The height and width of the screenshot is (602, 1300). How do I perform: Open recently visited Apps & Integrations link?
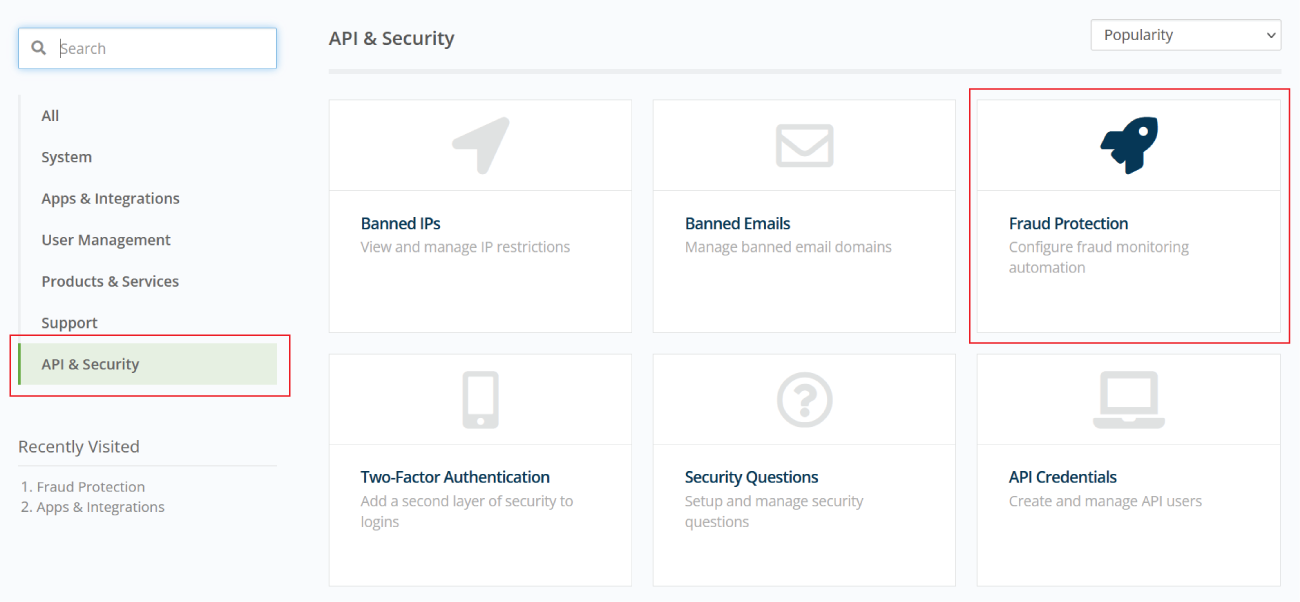[101, 507]
